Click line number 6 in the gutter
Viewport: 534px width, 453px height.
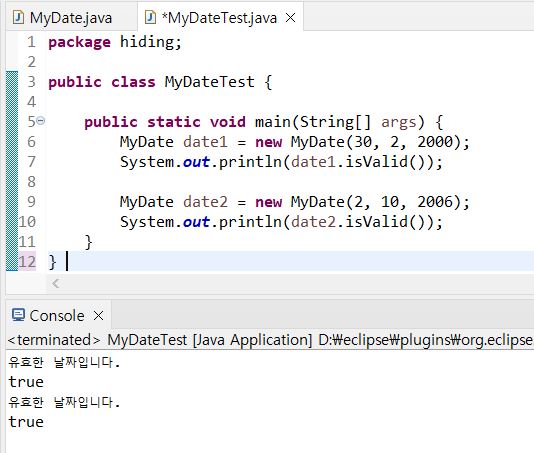(x=31, y=142)
